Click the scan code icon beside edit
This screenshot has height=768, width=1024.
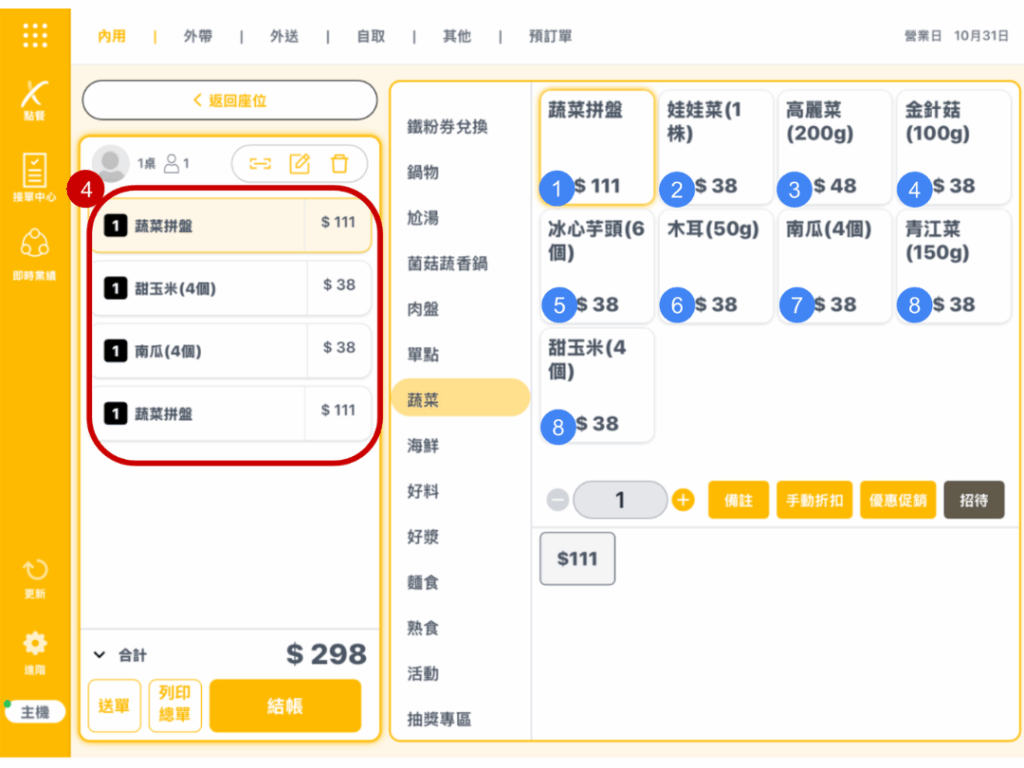(x=260, y=164)
